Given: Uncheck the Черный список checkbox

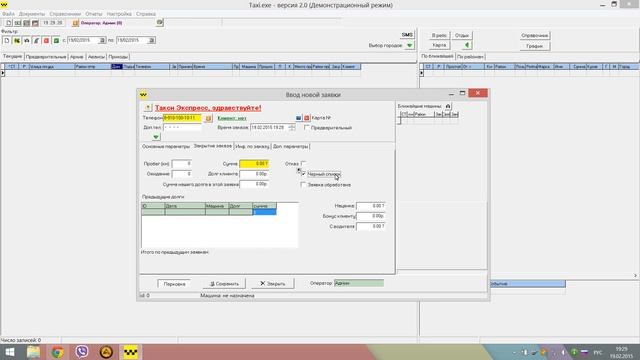Looking at the screenshot, I should tap(303, 174).
